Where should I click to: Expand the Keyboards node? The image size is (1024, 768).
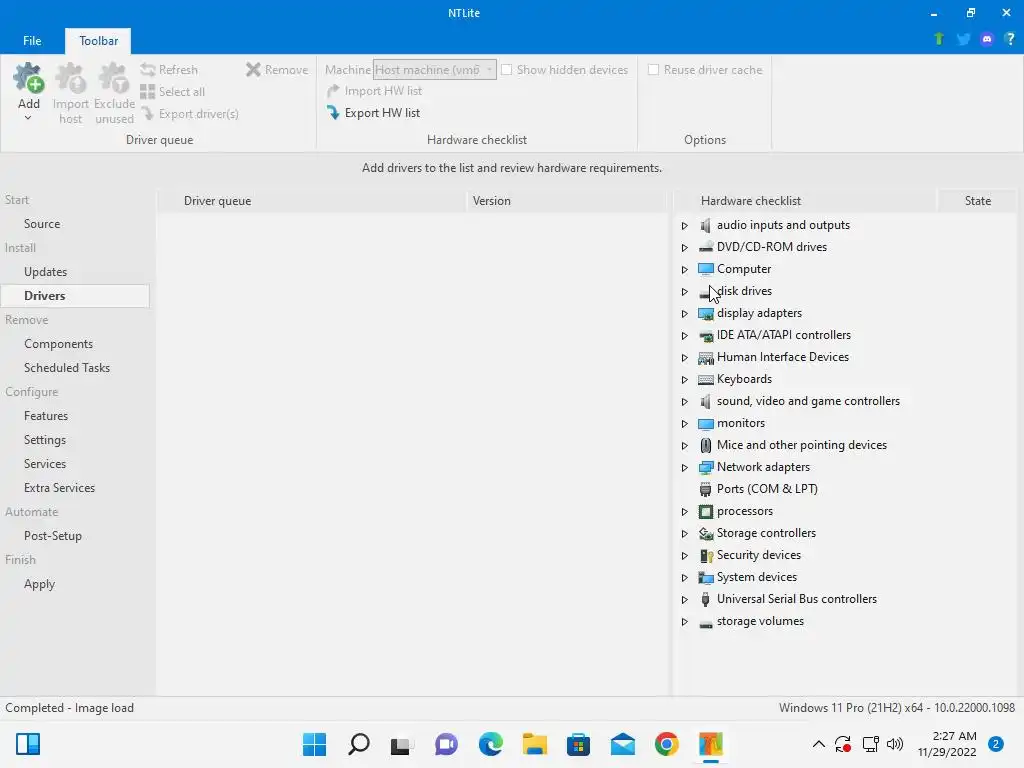coord(684,379)
